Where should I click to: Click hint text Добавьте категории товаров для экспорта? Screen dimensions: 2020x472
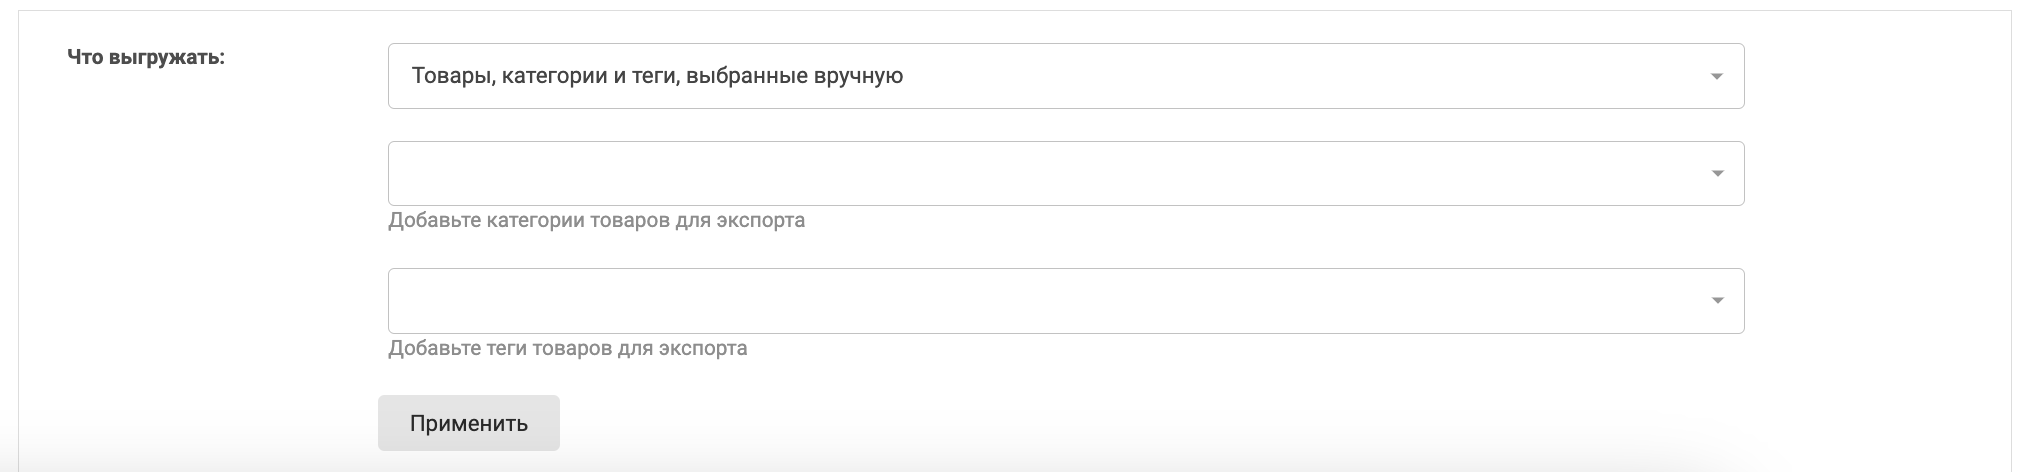(596, 220)
